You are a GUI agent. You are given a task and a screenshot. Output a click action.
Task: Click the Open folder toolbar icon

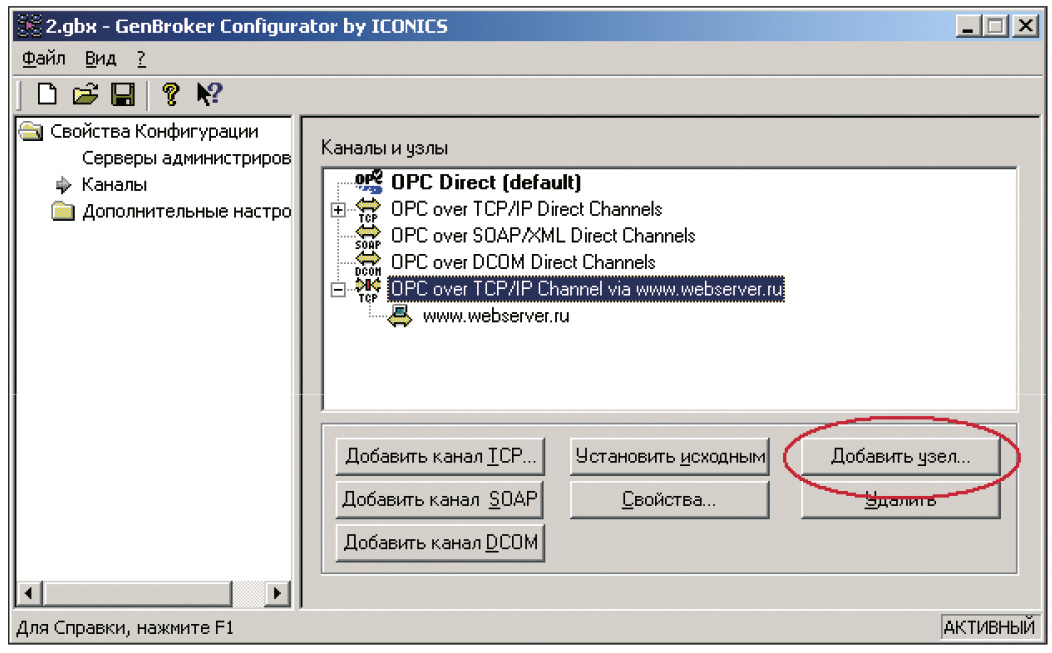click(85, 94)
